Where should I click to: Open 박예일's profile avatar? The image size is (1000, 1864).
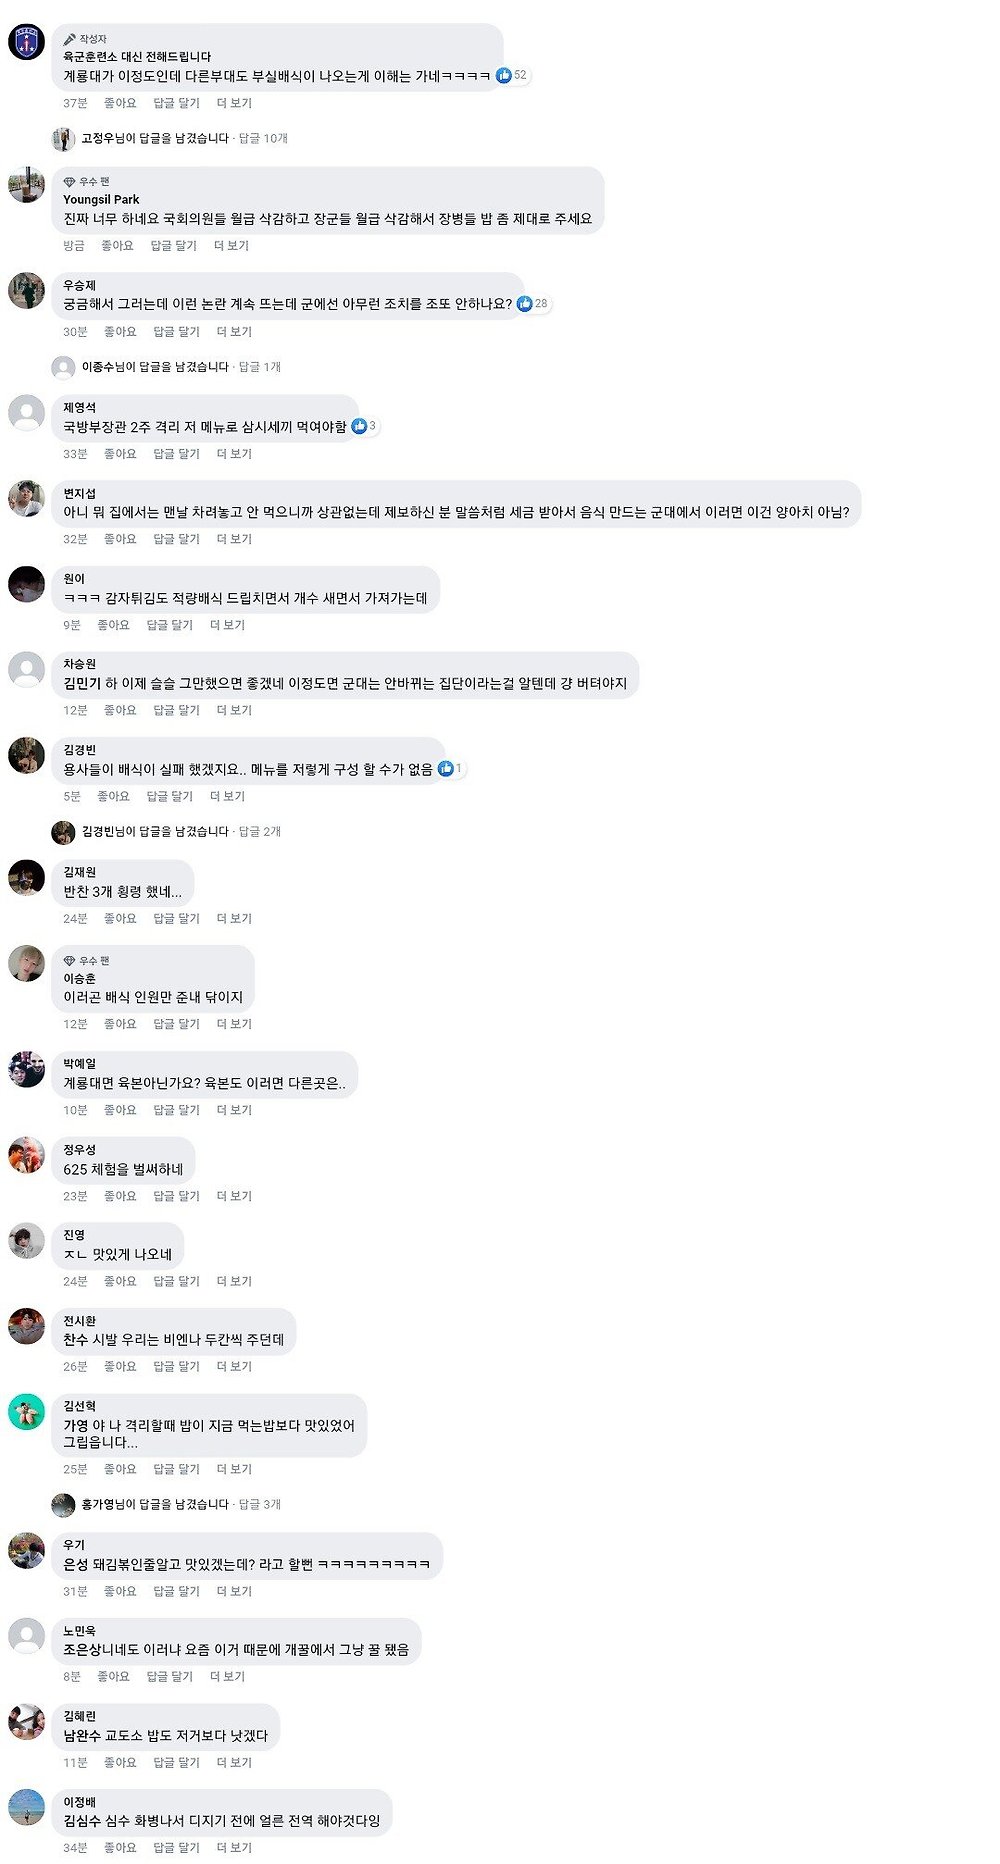coord(26,1069)
